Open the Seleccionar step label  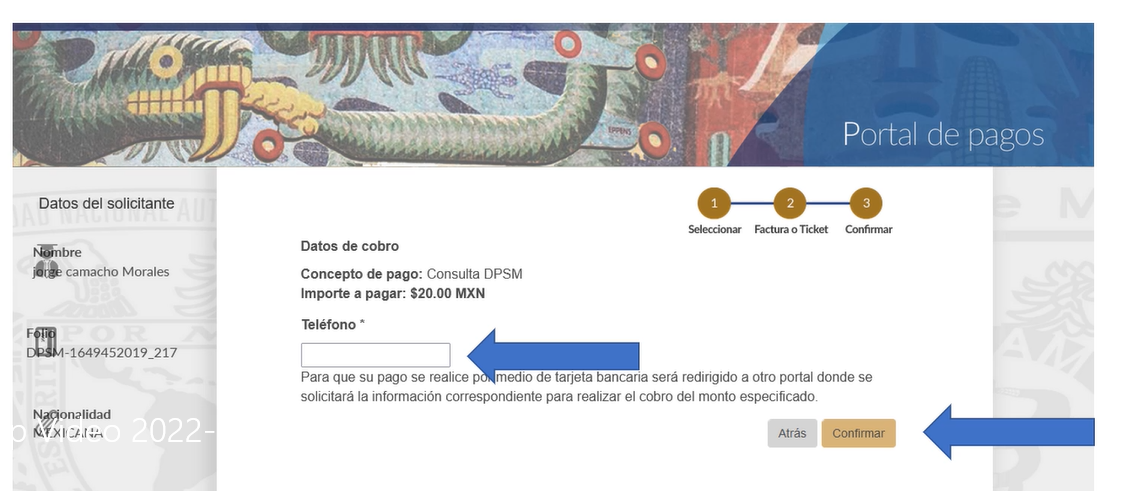click(x=715, y=229)
